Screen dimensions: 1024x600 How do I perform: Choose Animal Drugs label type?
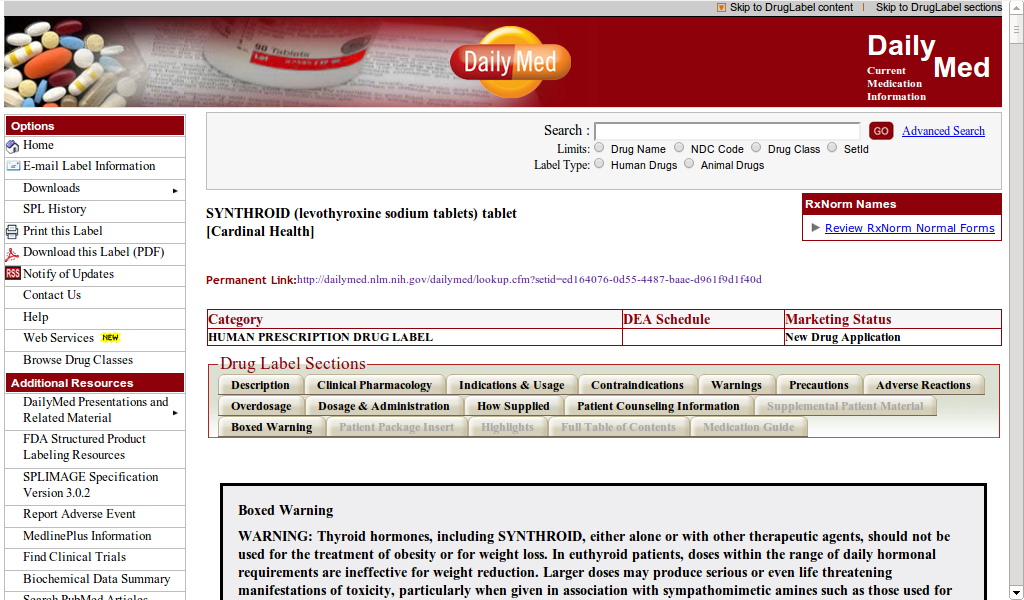coord(689,164)
